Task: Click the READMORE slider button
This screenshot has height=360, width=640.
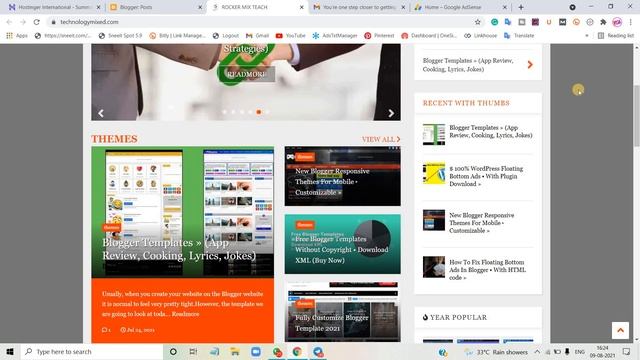Action: [x=246, y=74]
